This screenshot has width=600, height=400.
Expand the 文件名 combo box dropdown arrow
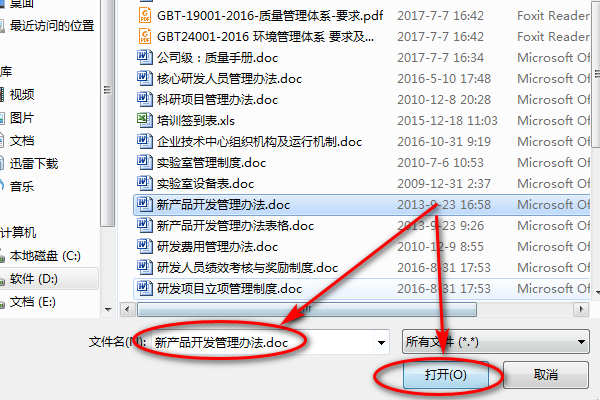(x=381, y=342)
